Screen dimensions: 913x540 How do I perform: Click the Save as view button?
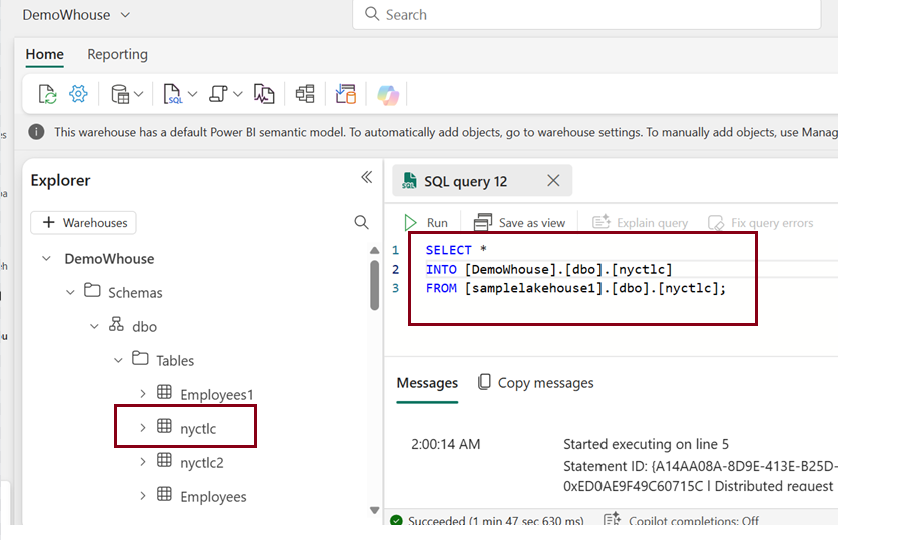point(519,222)
